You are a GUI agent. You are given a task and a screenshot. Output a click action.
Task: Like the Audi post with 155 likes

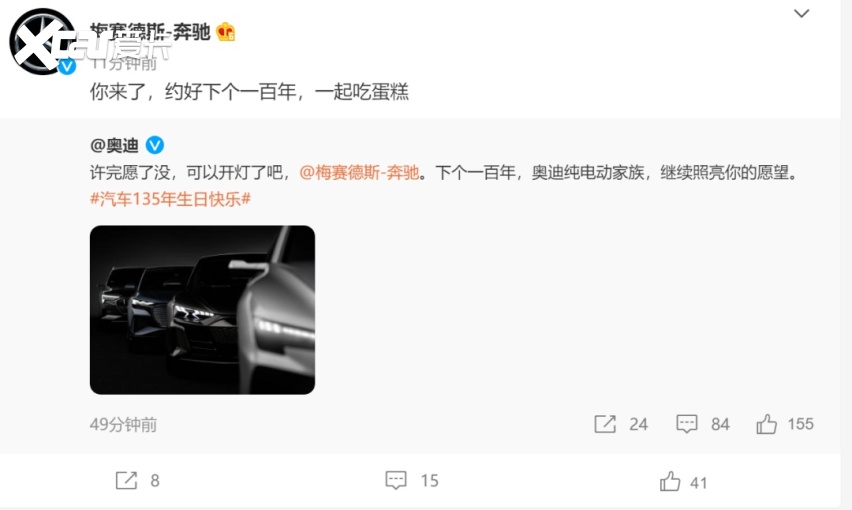click(766, 424)
